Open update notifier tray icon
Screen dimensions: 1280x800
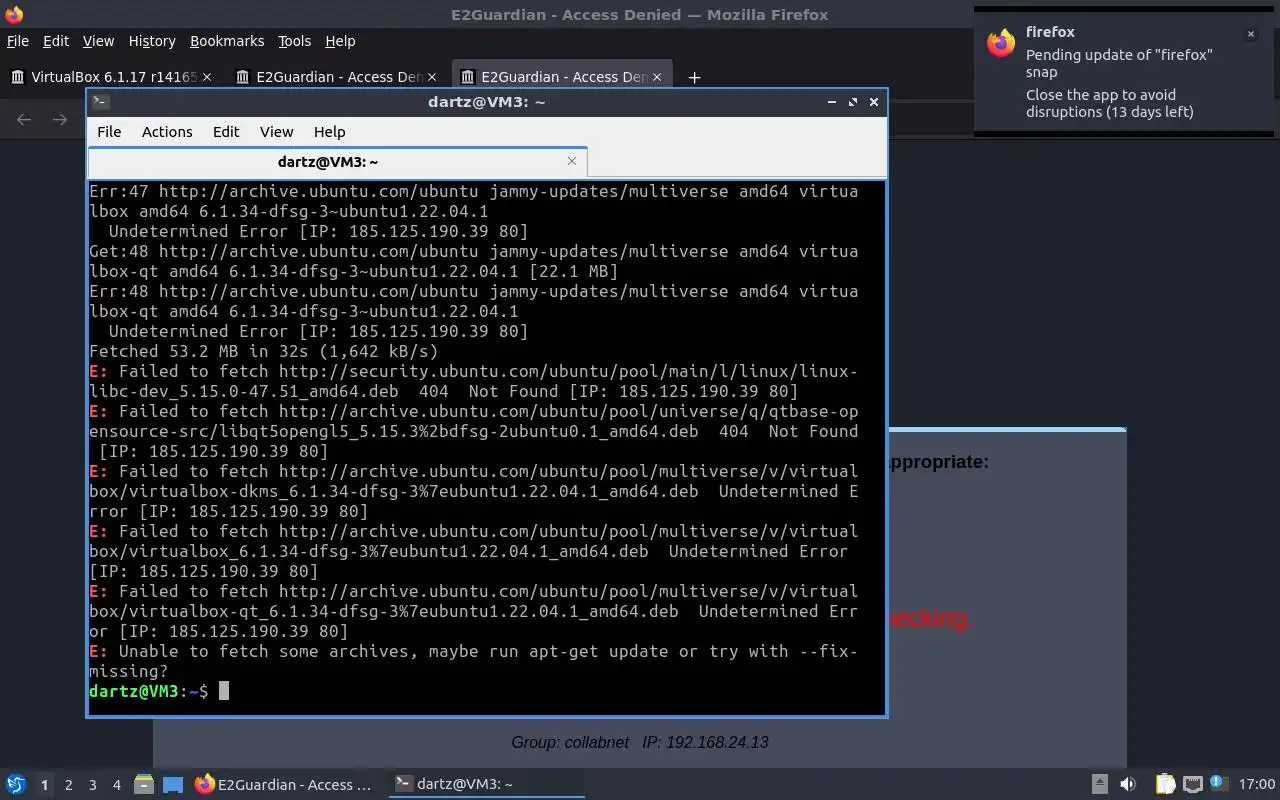coord(1218,784)
